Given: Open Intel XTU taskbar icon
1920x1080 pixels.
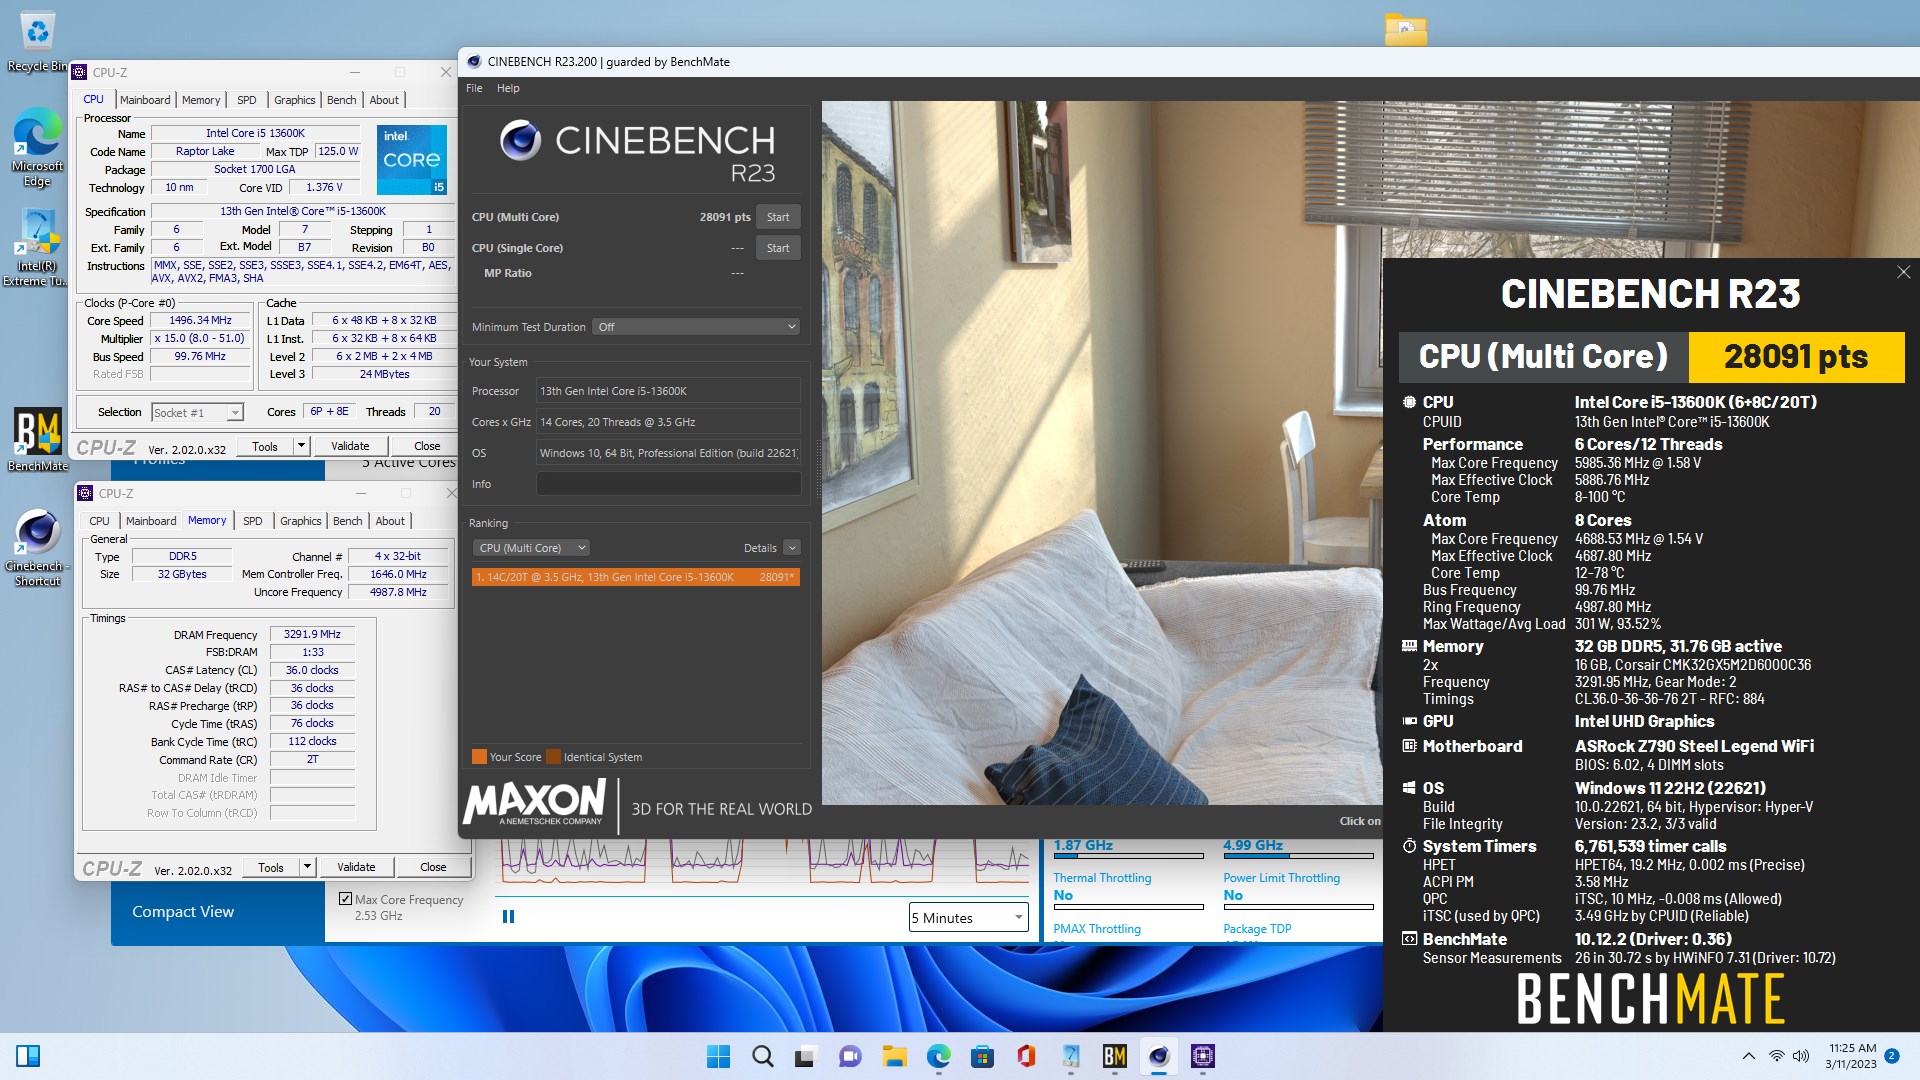Looking at the screenshot, I should [1070, 1056].
